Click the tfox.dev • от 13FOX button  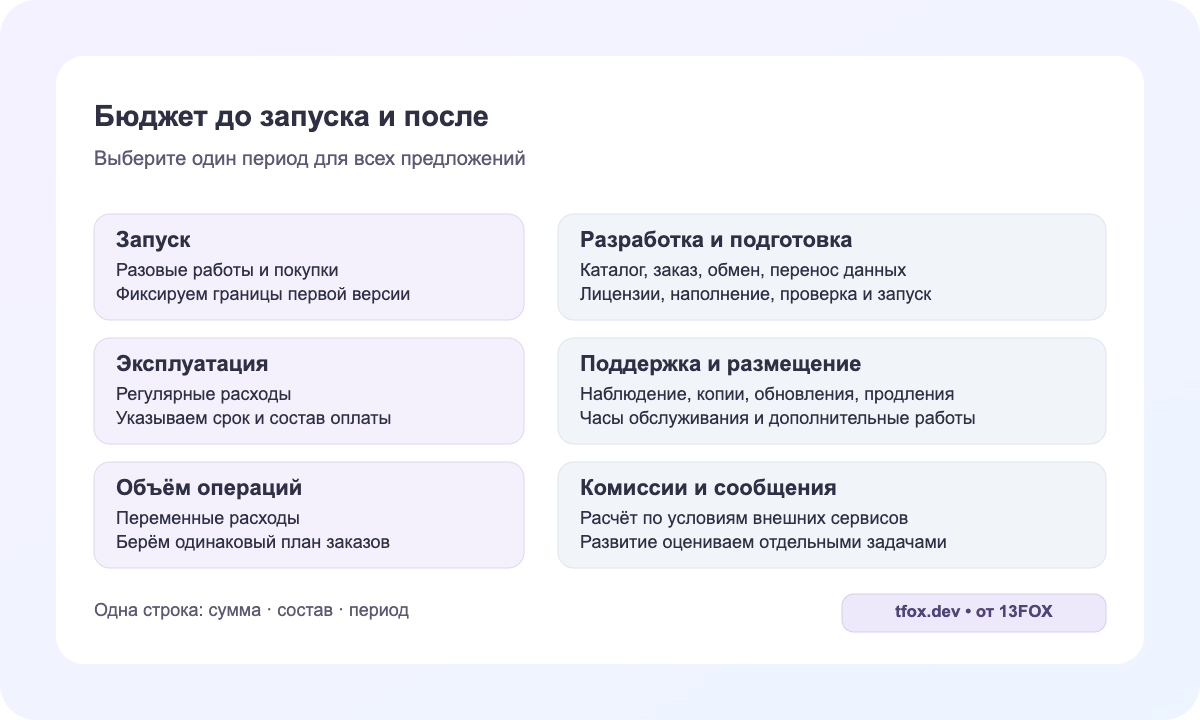tap(974, 612)
